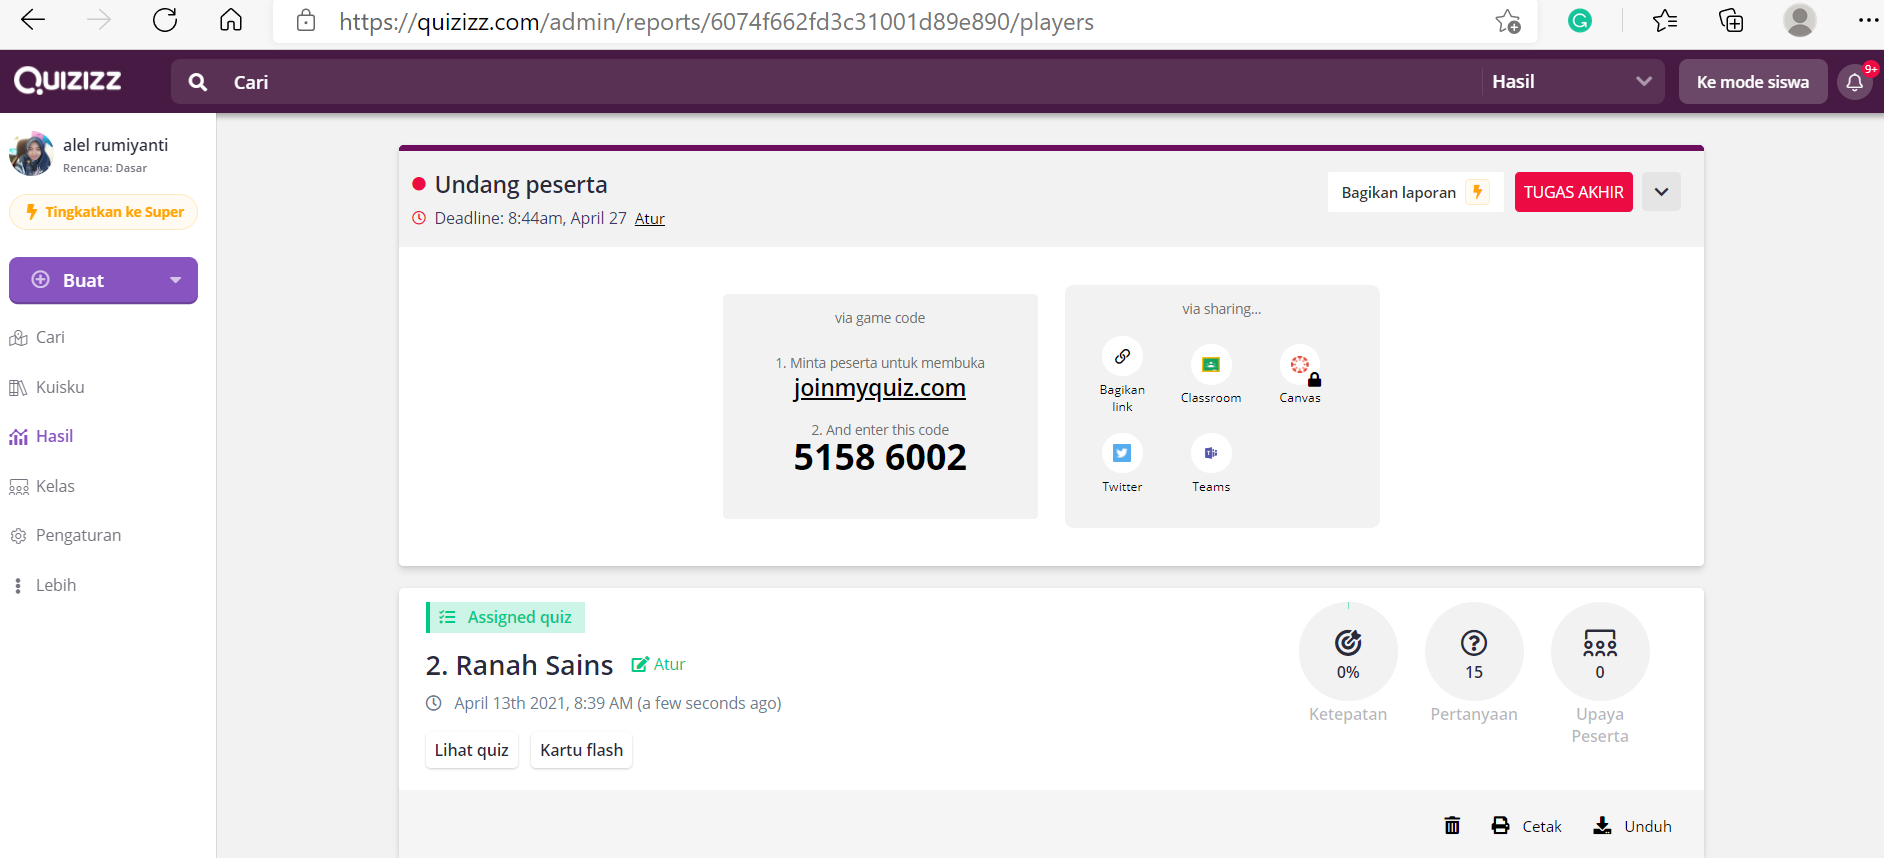Click the Quizizz logo
Image resolution: width=1884 pixels, height=858 pixels.
[x=68, y=81]
